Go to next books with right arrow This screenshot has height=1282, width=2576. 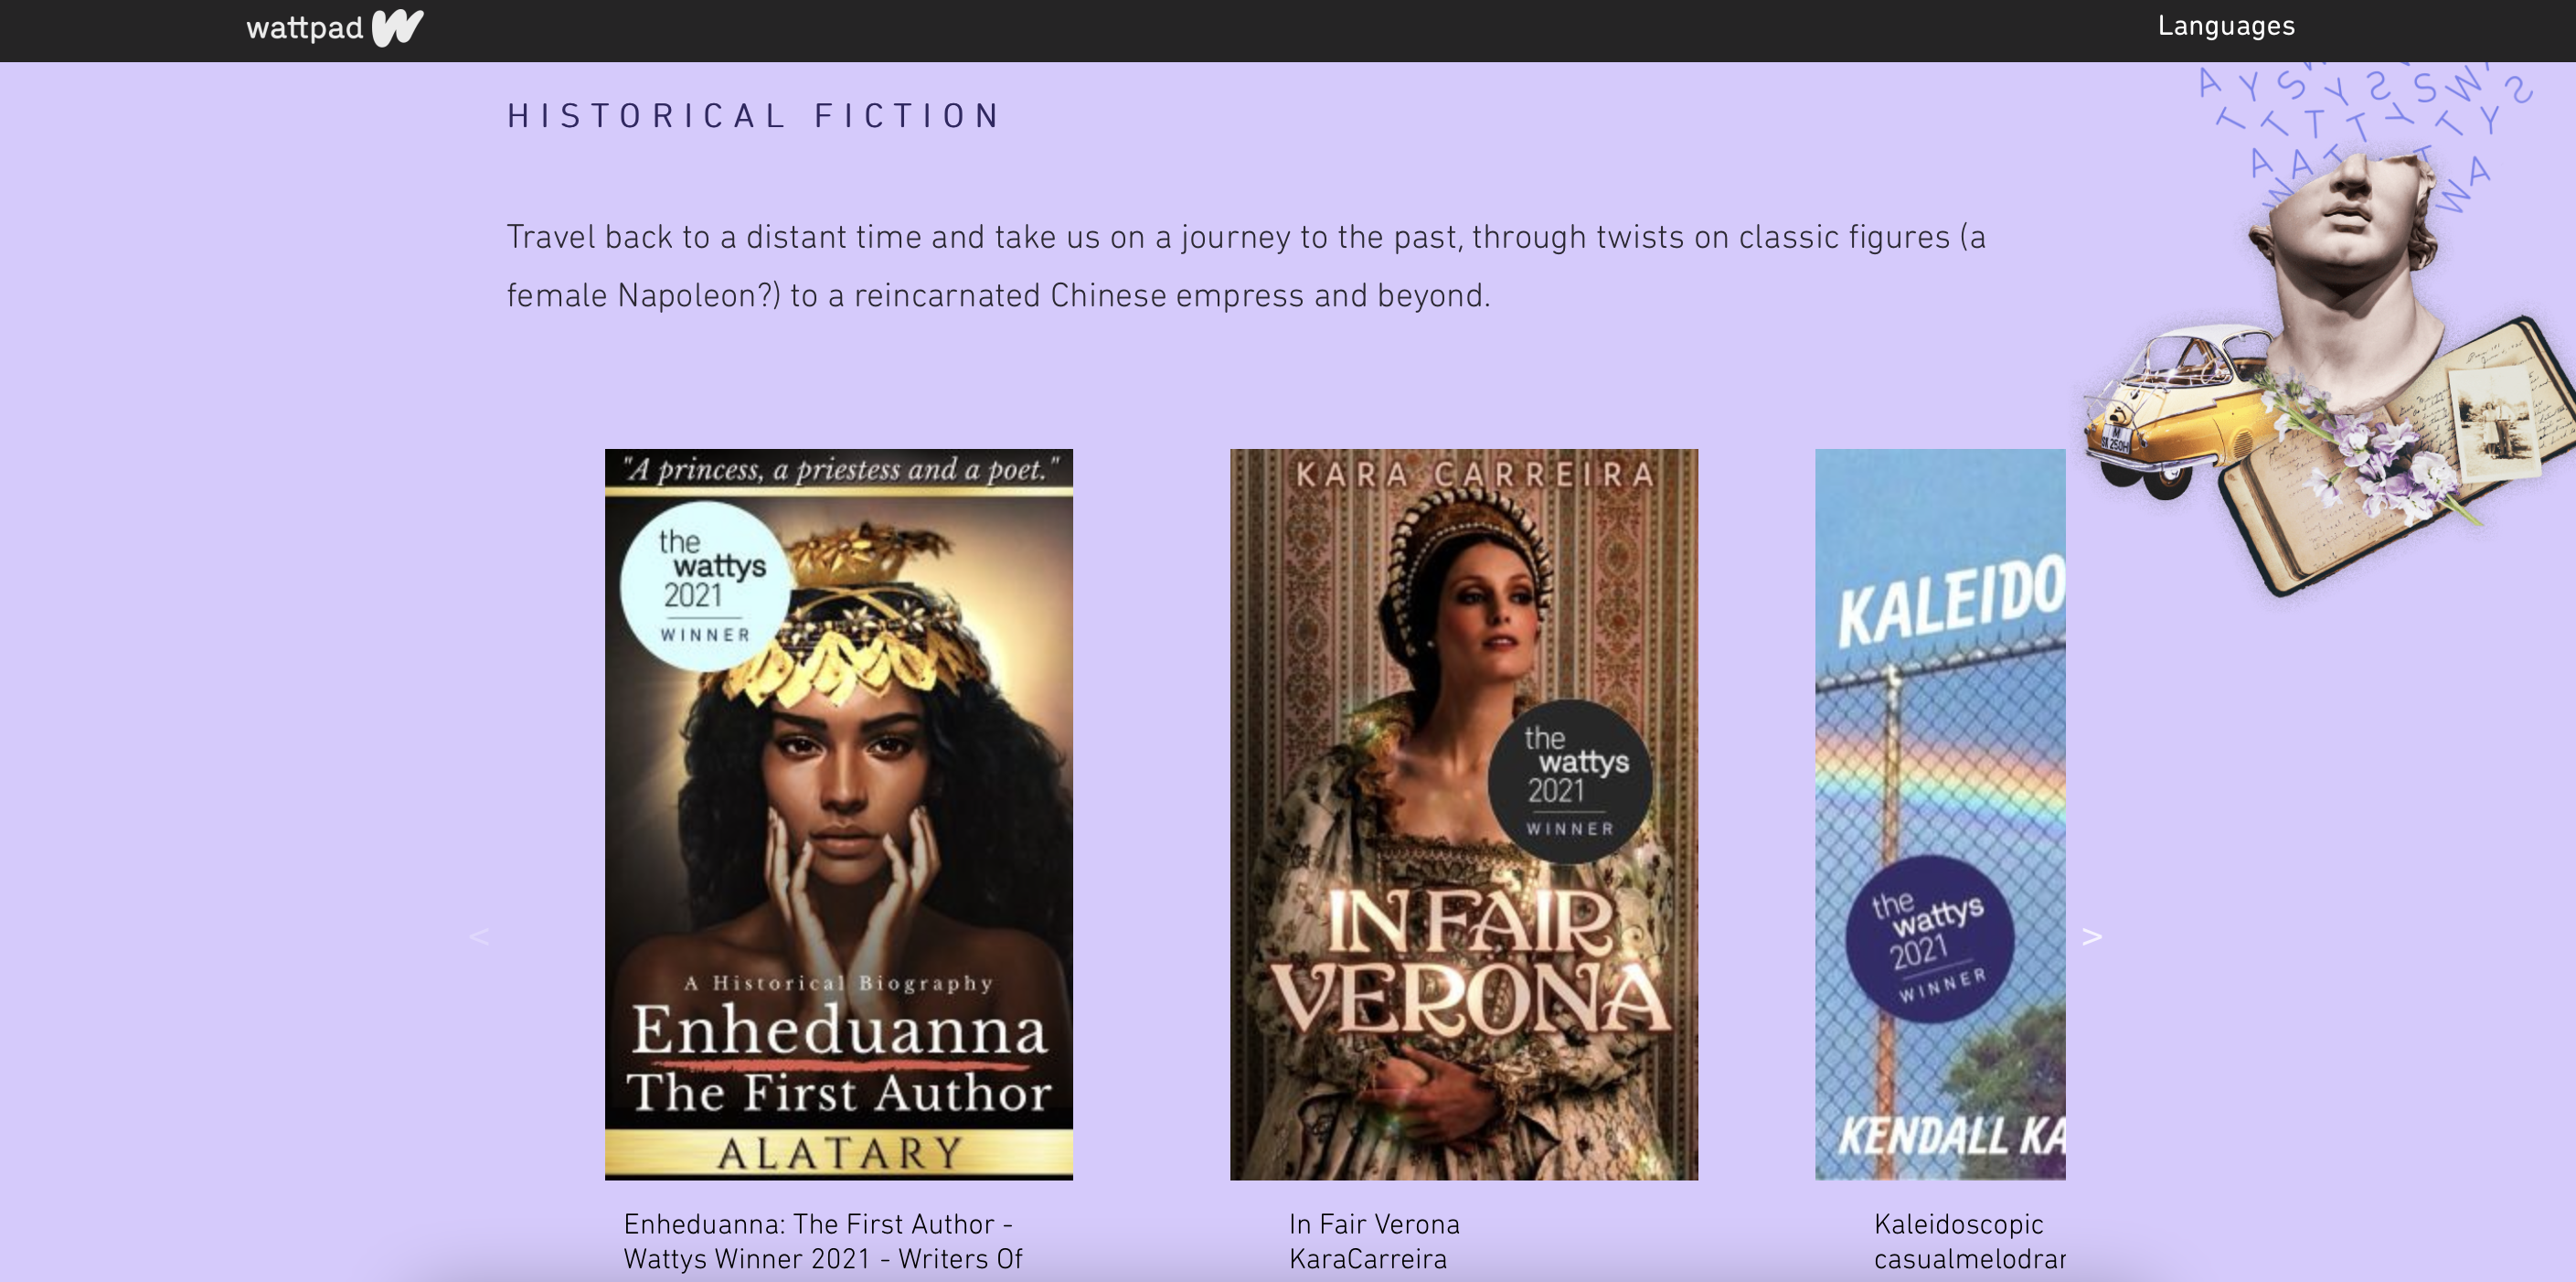(2091, 937)
